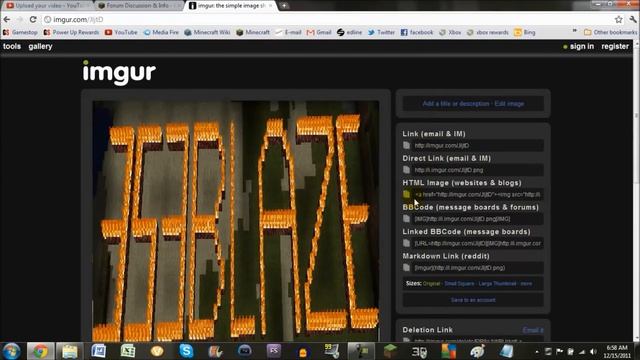Image resolution: width=640 pixels, height=360 pixels.
Task: Copy the Link (email & IM) via its clipboard icon
Action: pos(407,145)
